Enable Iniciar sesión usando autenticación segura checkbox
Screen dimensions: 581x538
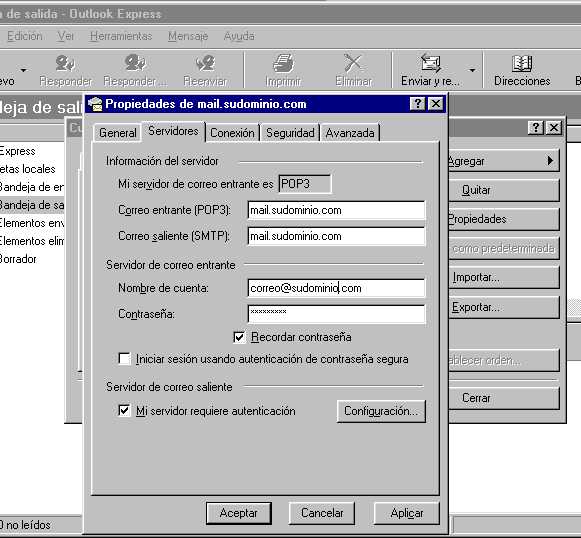(124, 359)
